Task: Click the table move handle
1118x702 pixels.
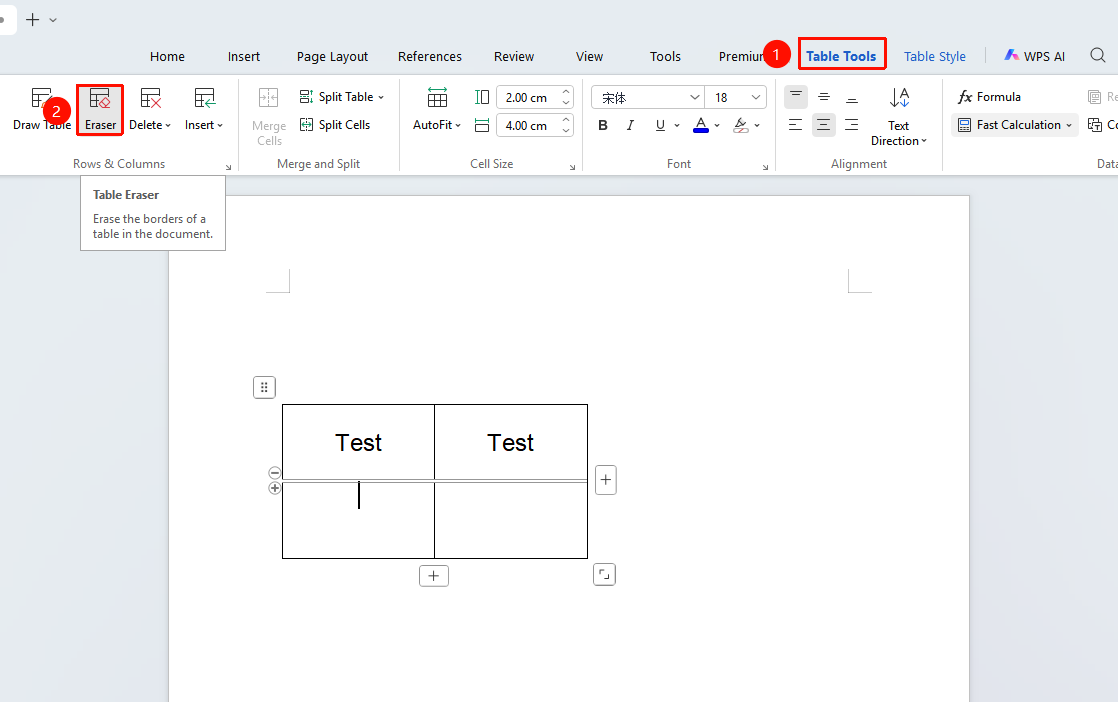Action: (264, 387)
